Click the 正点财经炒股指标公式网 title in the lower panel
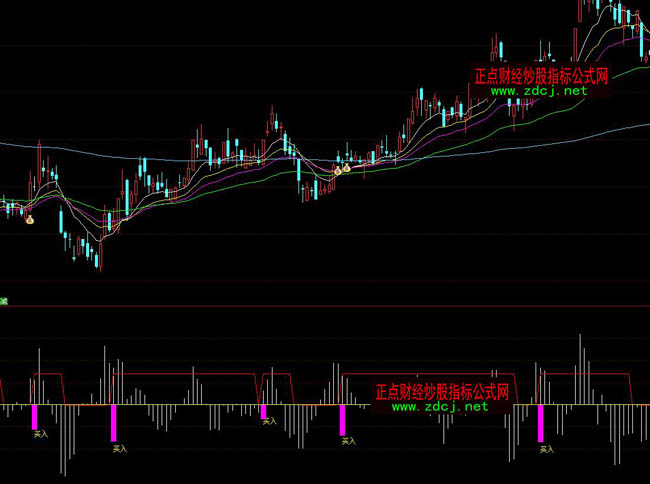This screenshot has height=484, width=650. (442, 391)
